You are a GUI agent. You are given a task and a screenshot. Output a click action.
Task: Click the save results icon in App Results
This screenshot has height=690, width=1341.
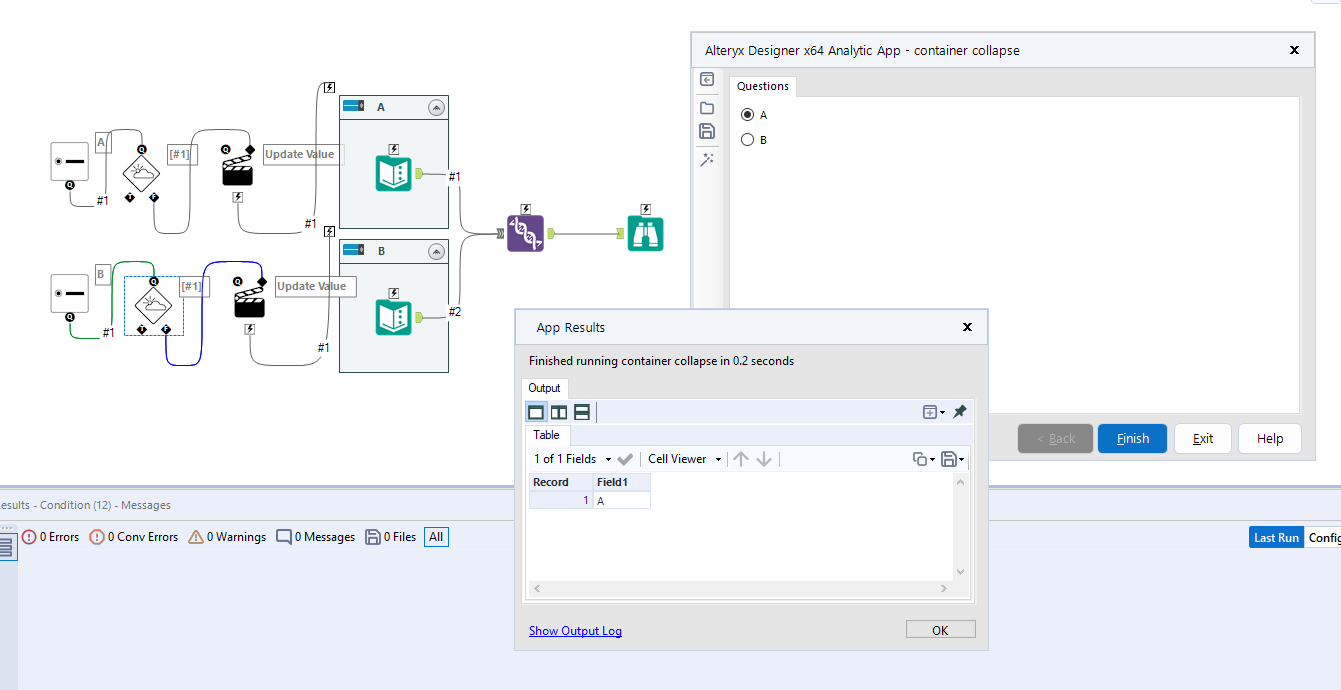948,458
